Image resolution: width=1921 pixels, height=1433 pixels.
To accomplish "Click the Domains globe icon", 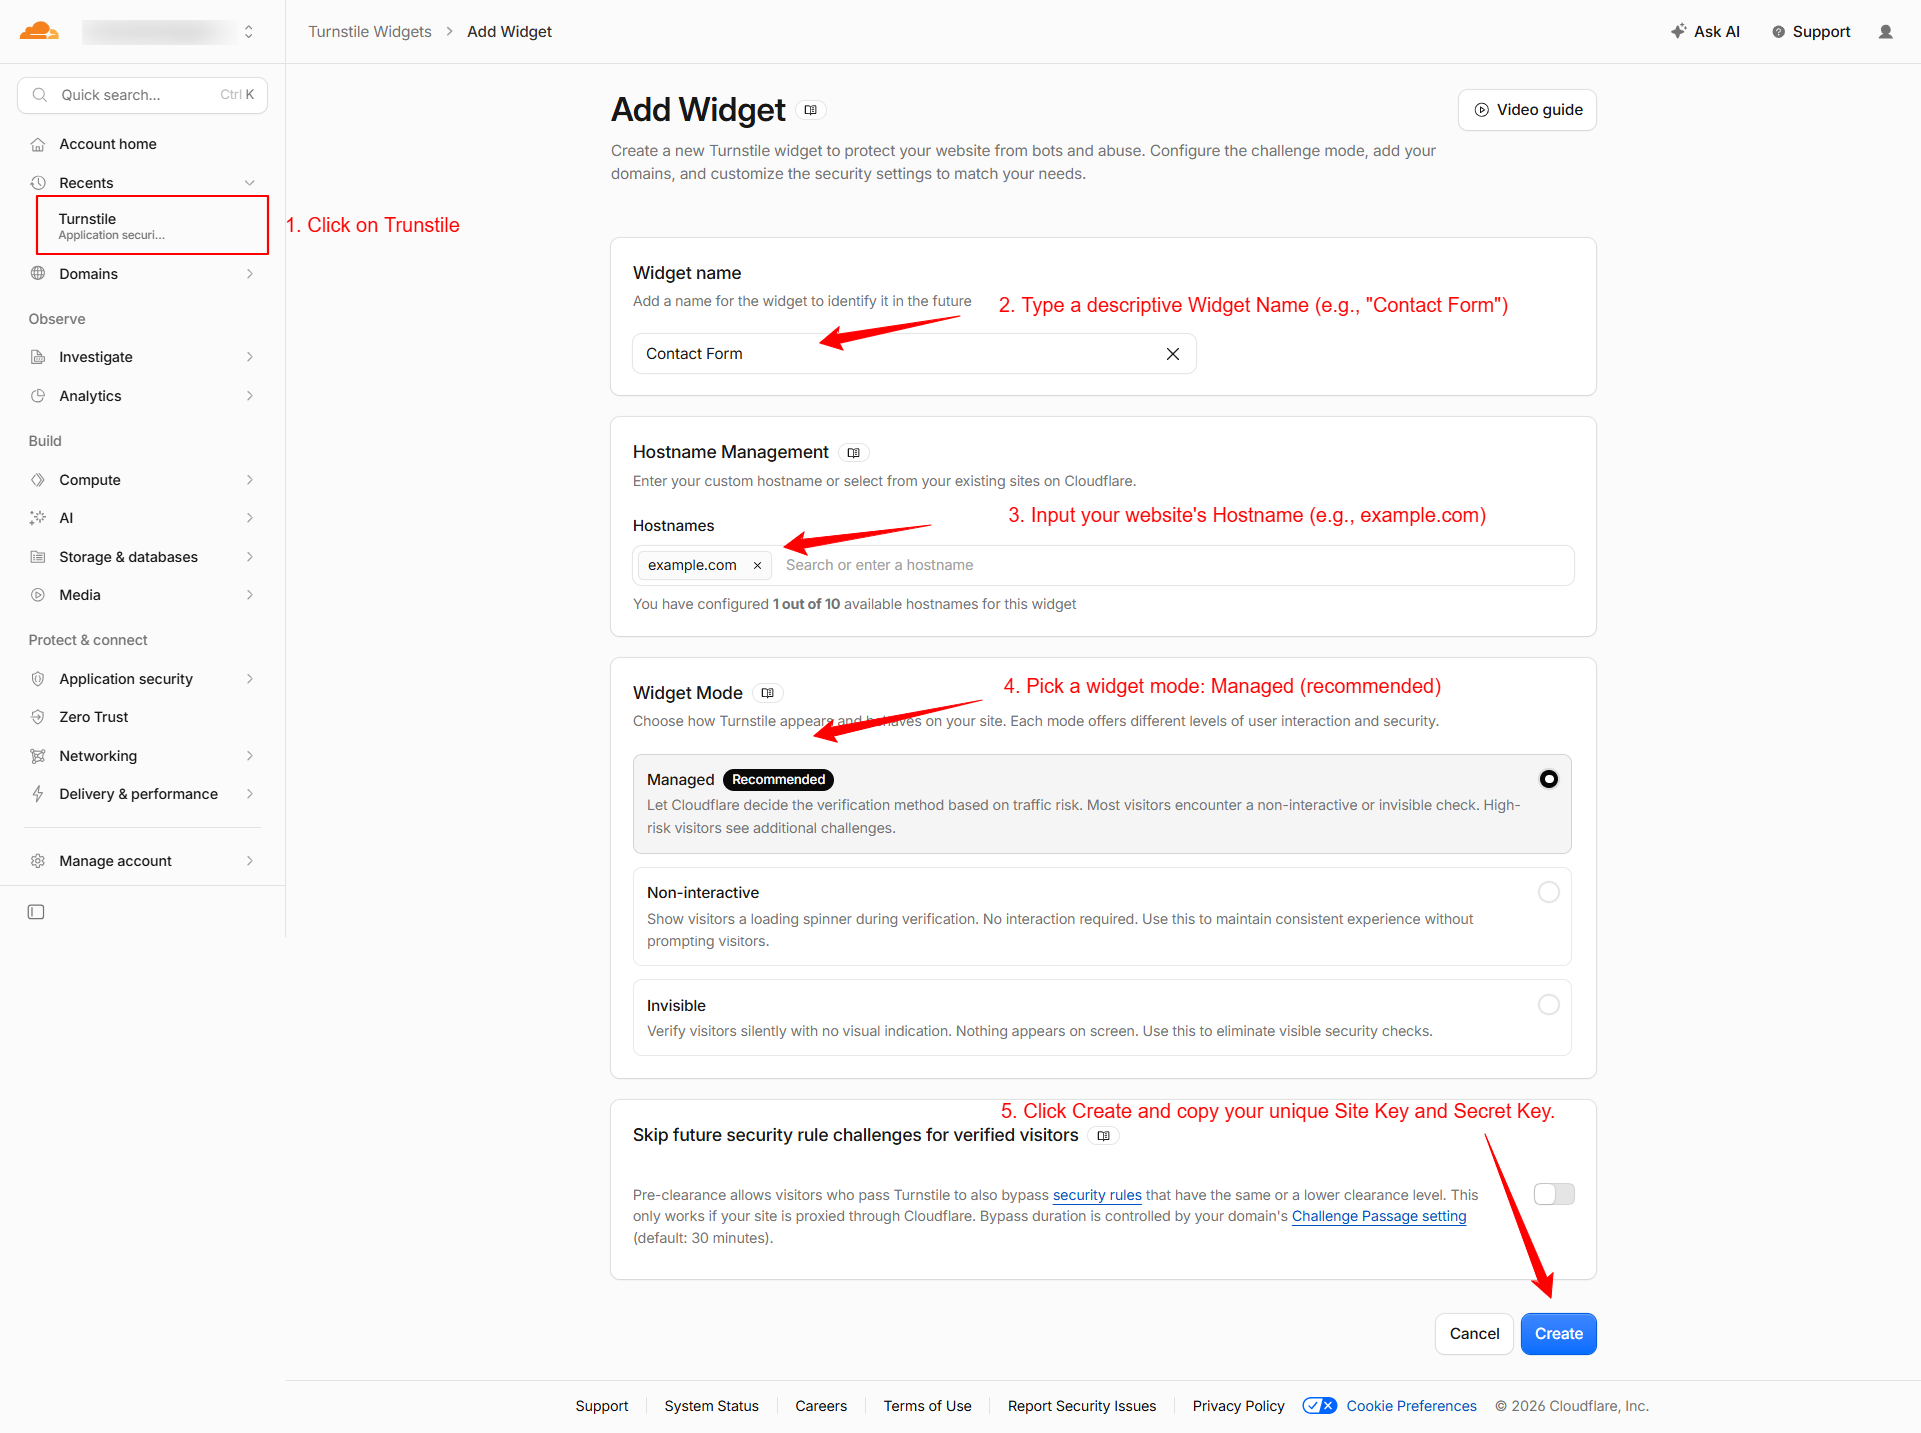I will click(x=38, y=274).
